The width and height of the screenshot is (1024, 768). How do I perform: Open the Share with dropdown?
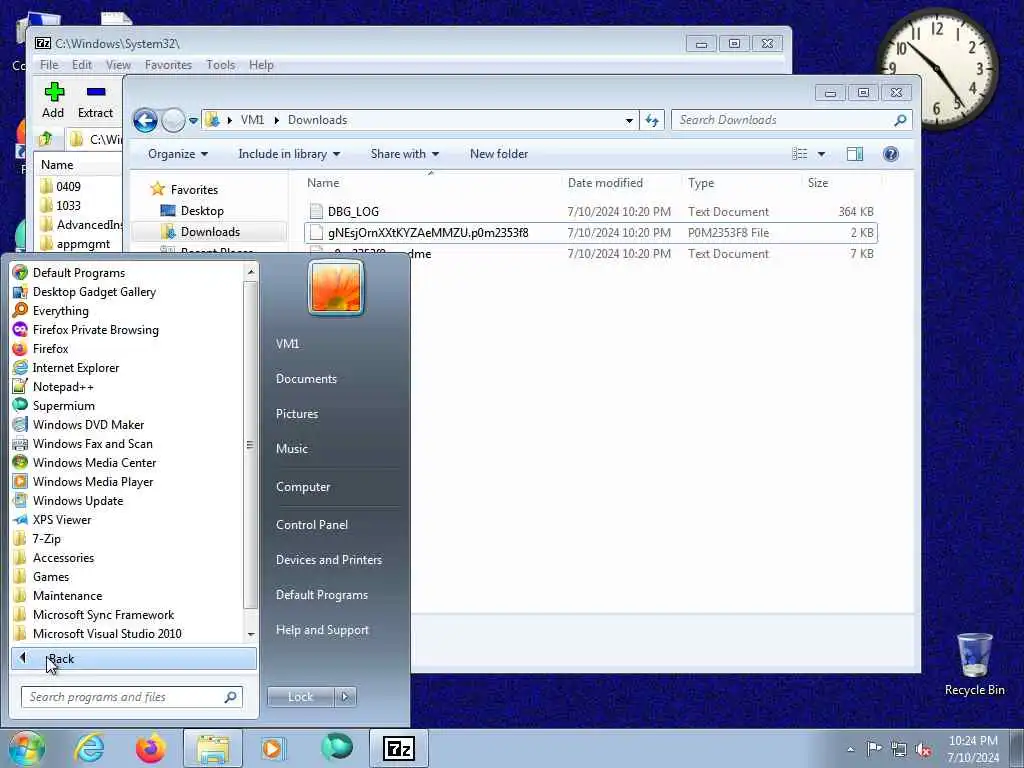coord(404,154)
